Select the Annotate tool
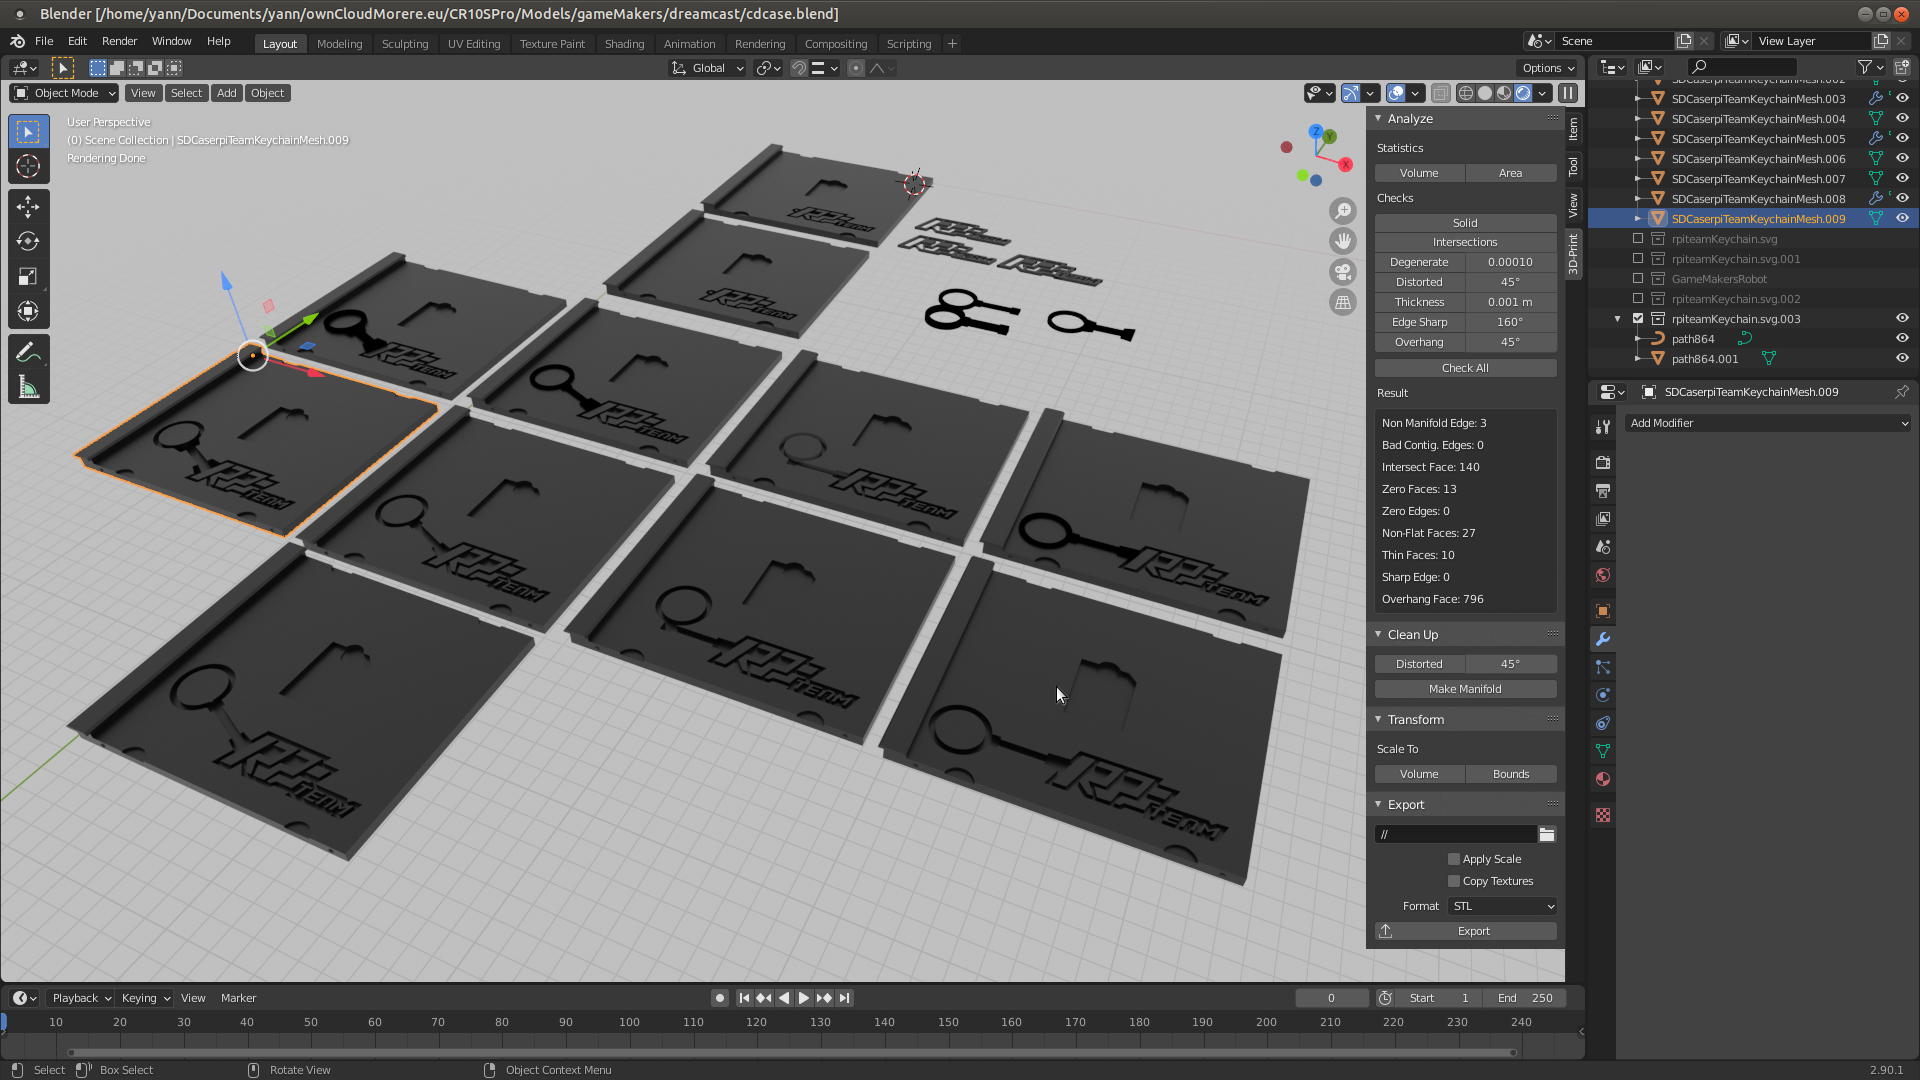The width and height of the screenshot is (1920, 1080). (28, 352)
